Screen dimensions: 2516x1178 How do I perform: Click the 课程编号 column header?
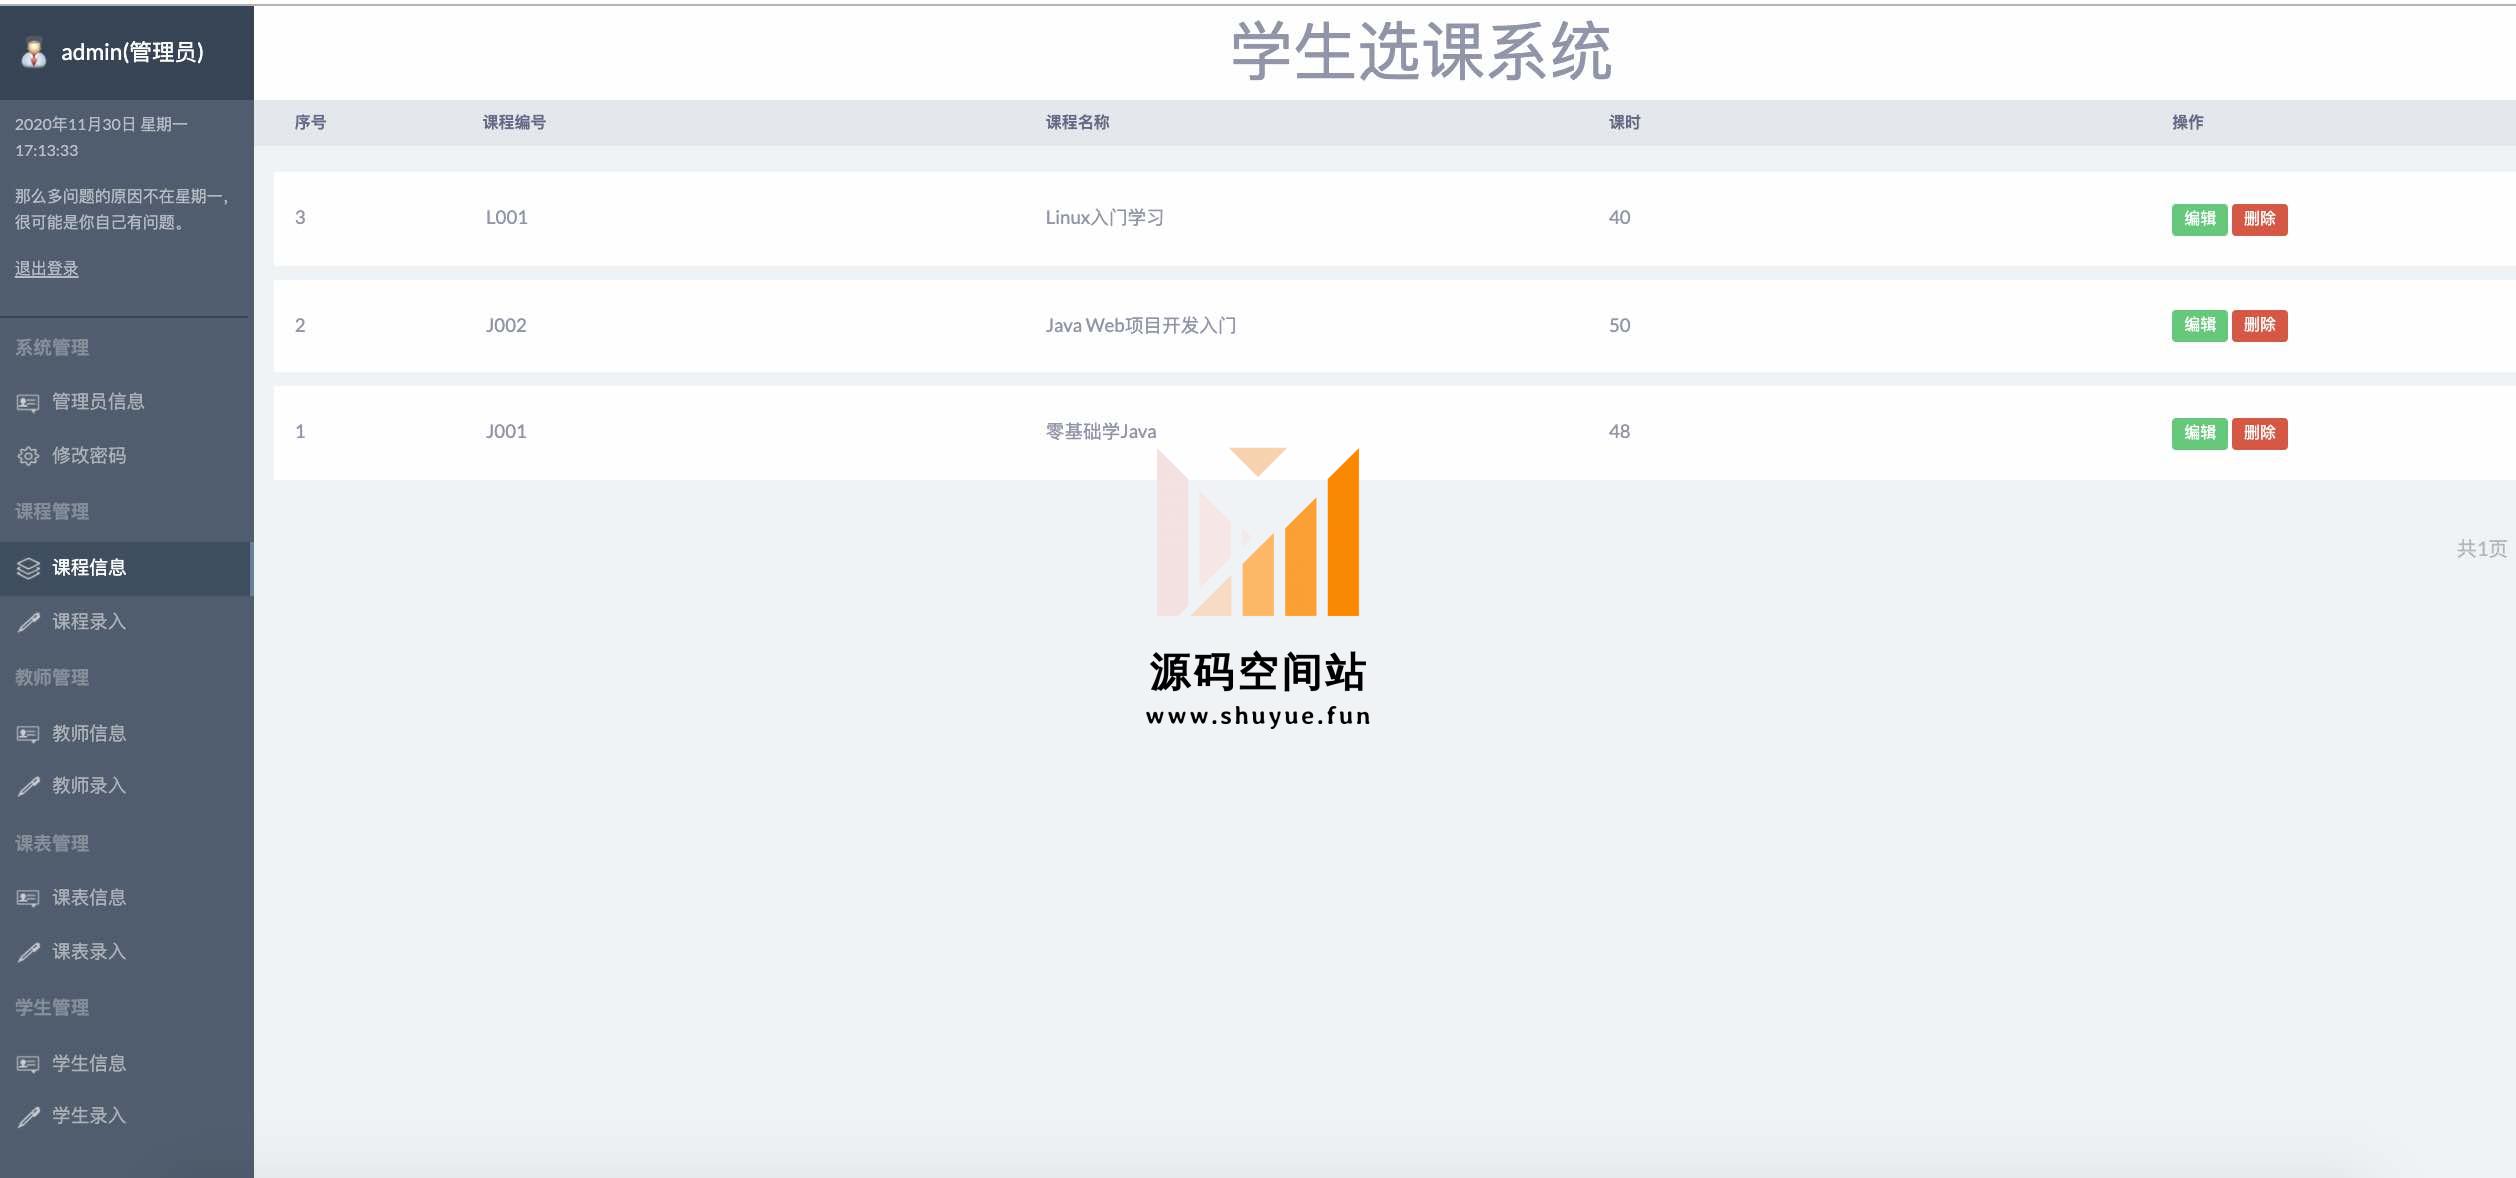[514, 122]
